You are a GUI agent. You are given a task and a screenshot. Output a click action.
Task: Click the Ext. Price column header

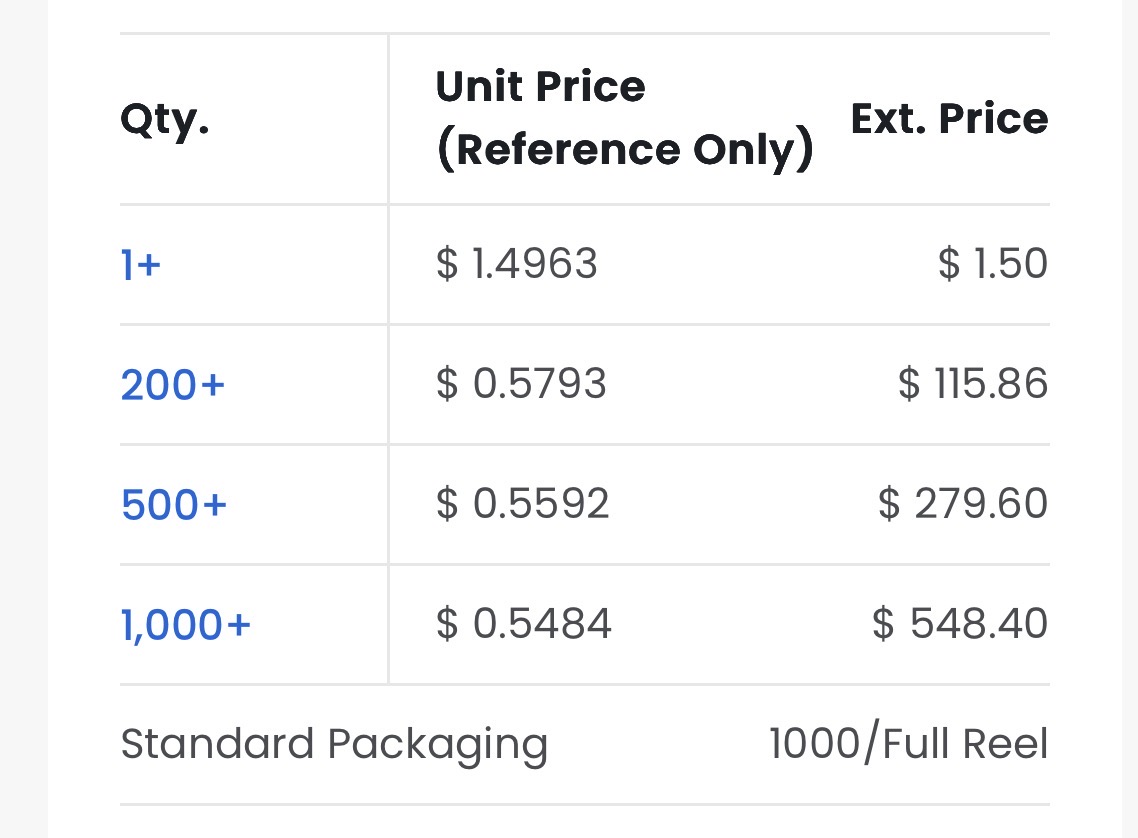[x=949, y=118]
